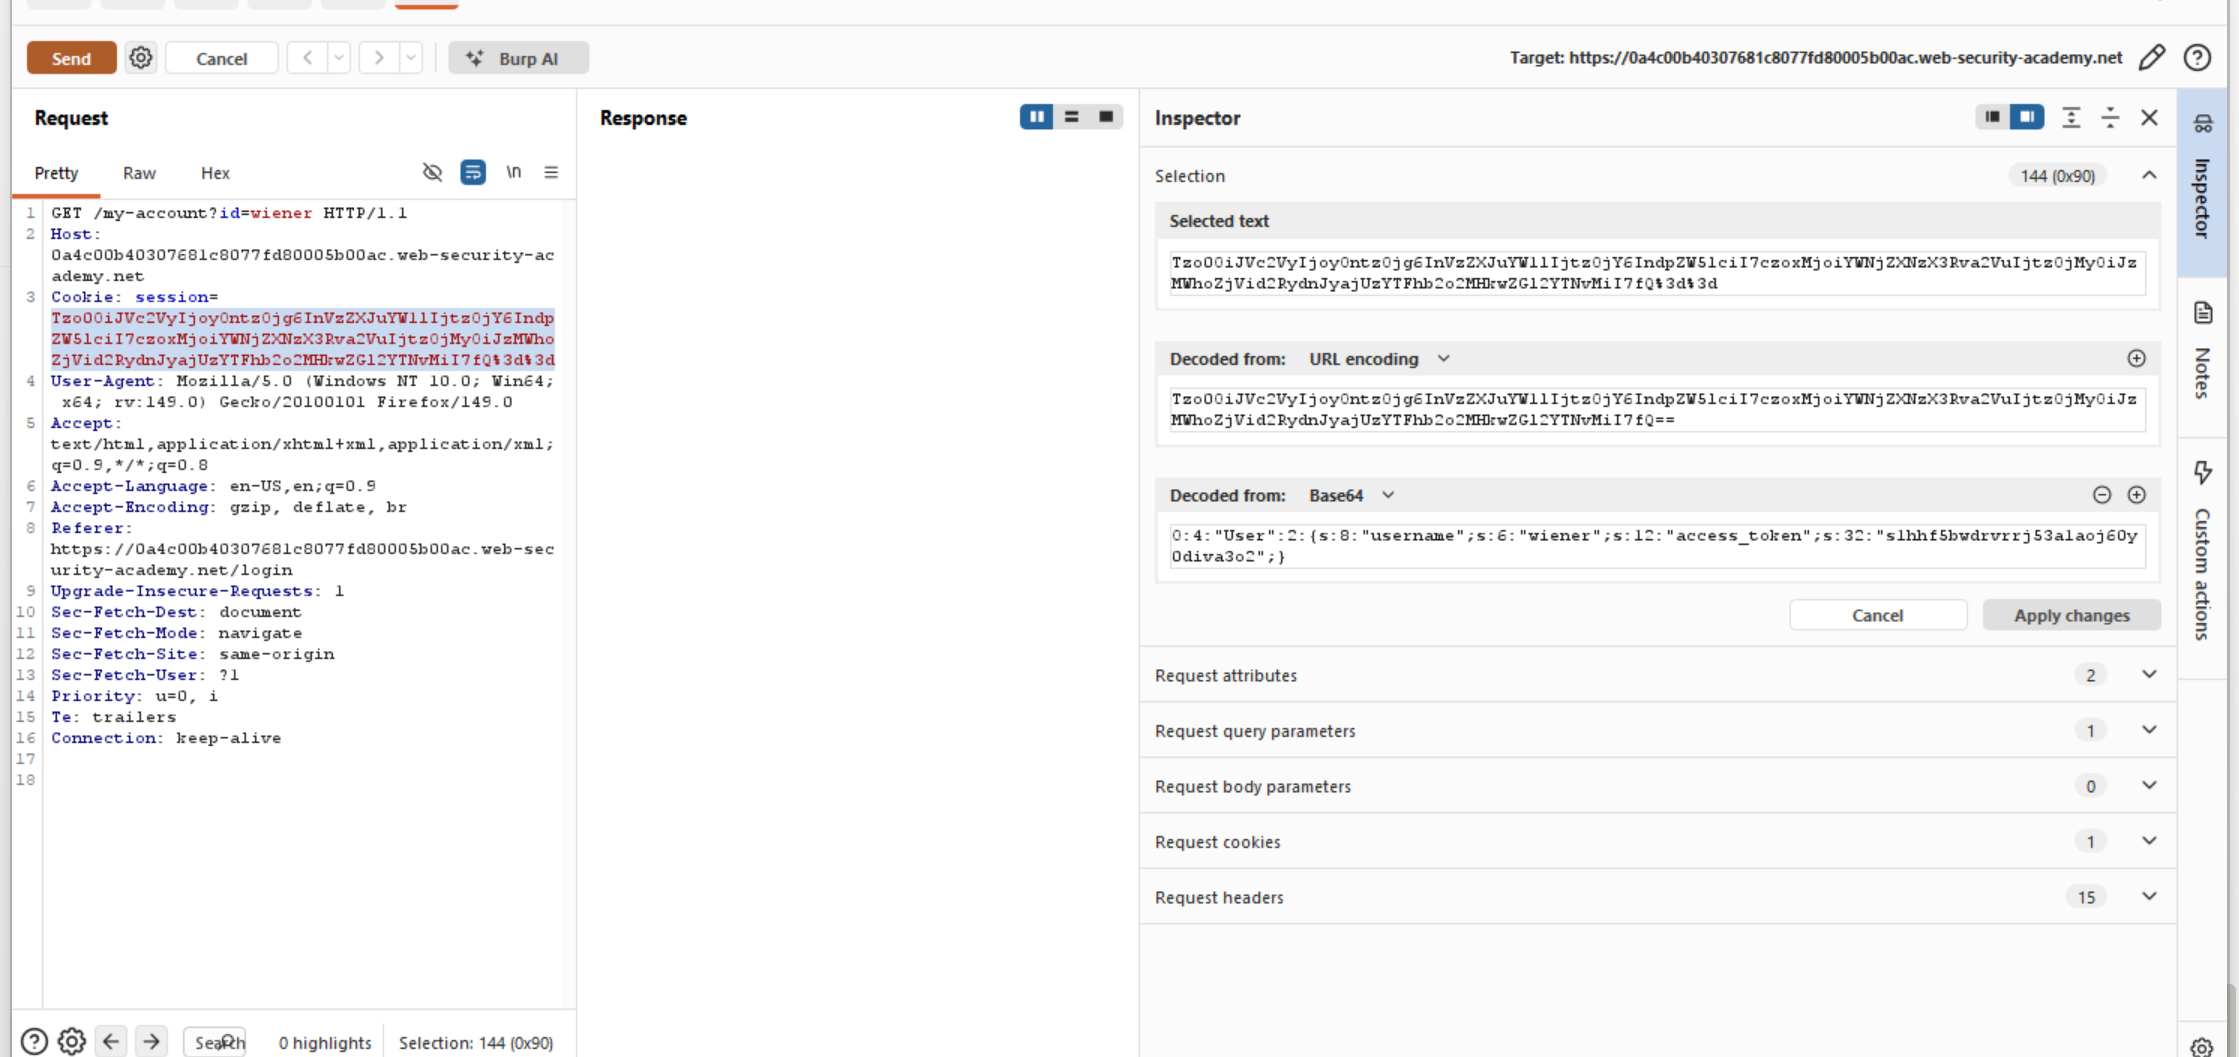The height and width of the screenshot is (1057, 2239).
Task: Open search help icon at bottom left
Action: click(x=34, y=1042)
